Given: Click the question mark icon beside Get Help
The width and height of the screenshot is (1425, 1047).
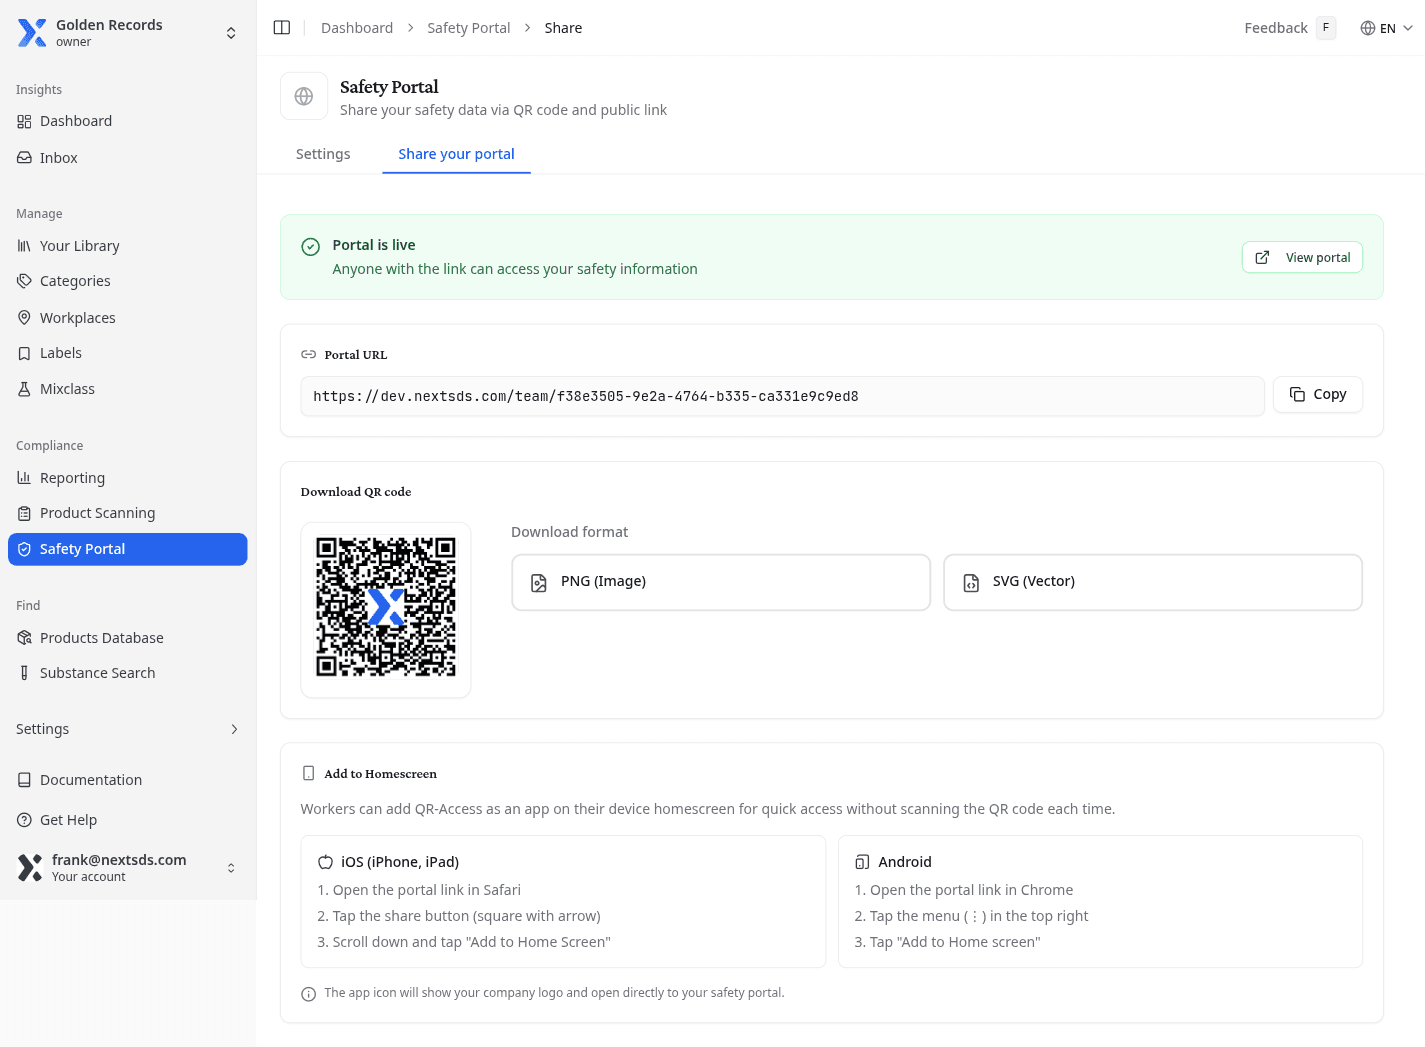Looking at the screenshot, I should tap(24, 820).
